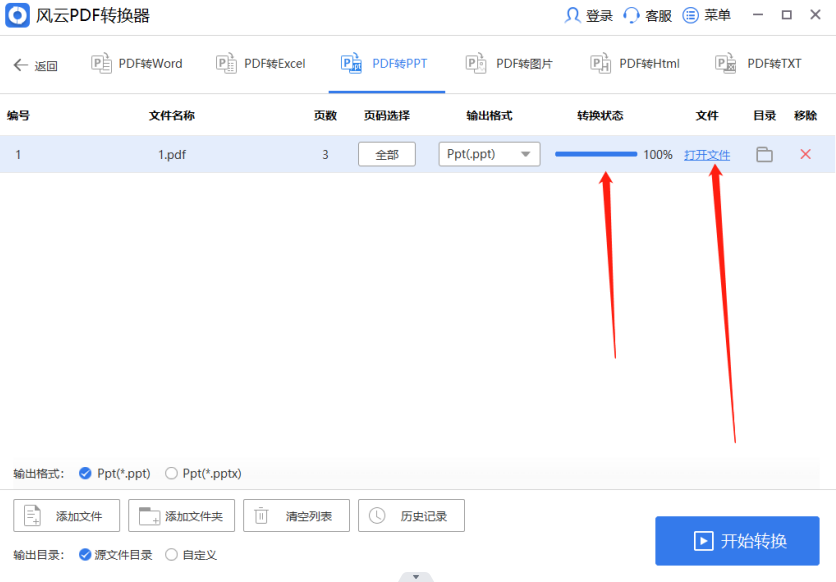Screen dimensions: 836x582
Task: Open output folder icon for 1.pdf
Action: (x=765, y=155)
